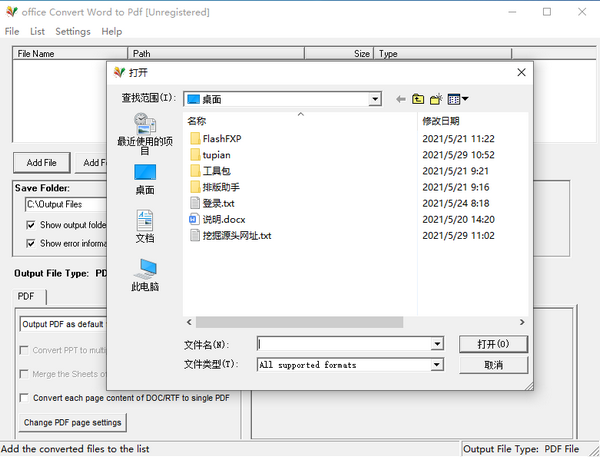Image resolution: width=600 pixels, height=457 pixels.
Task: Toggle the Show error information checkbox
Action: (x=31, y=243)
